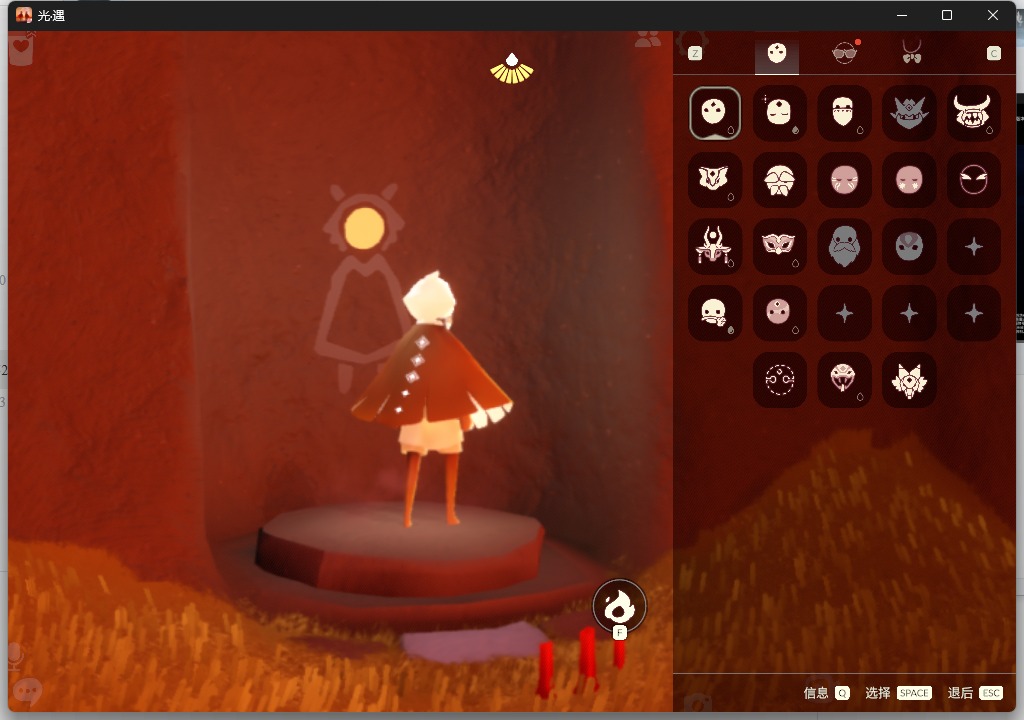This screenshot has height=720, width=1024.
Task: Go to next category with C key icon
Action: (x=993, y=53)
